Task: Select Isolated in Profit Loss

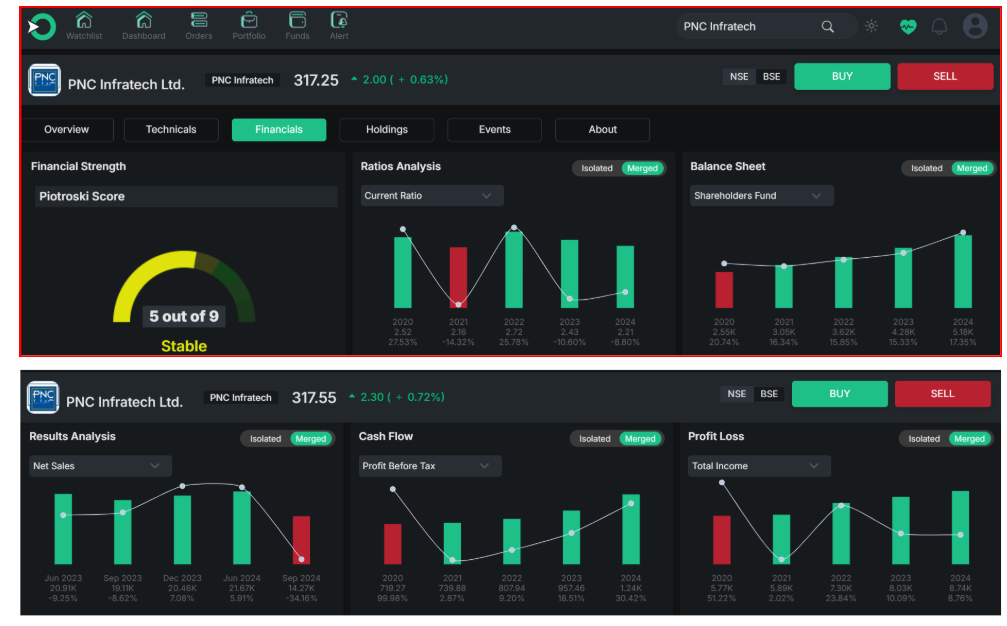Action: coord(924,439)
